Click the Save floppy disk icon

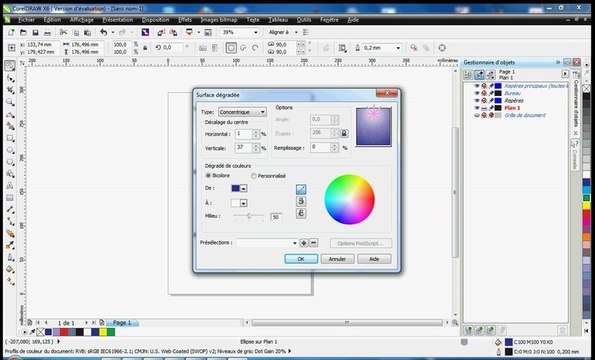[x=35, y=33]
